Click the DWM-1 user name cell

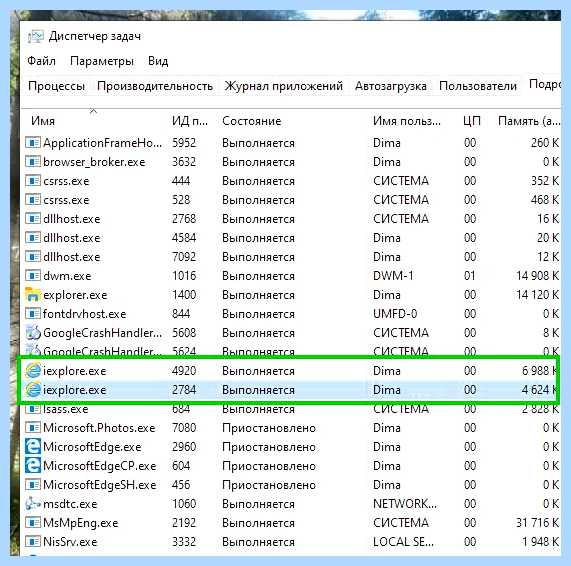click(x=393, y=276)
